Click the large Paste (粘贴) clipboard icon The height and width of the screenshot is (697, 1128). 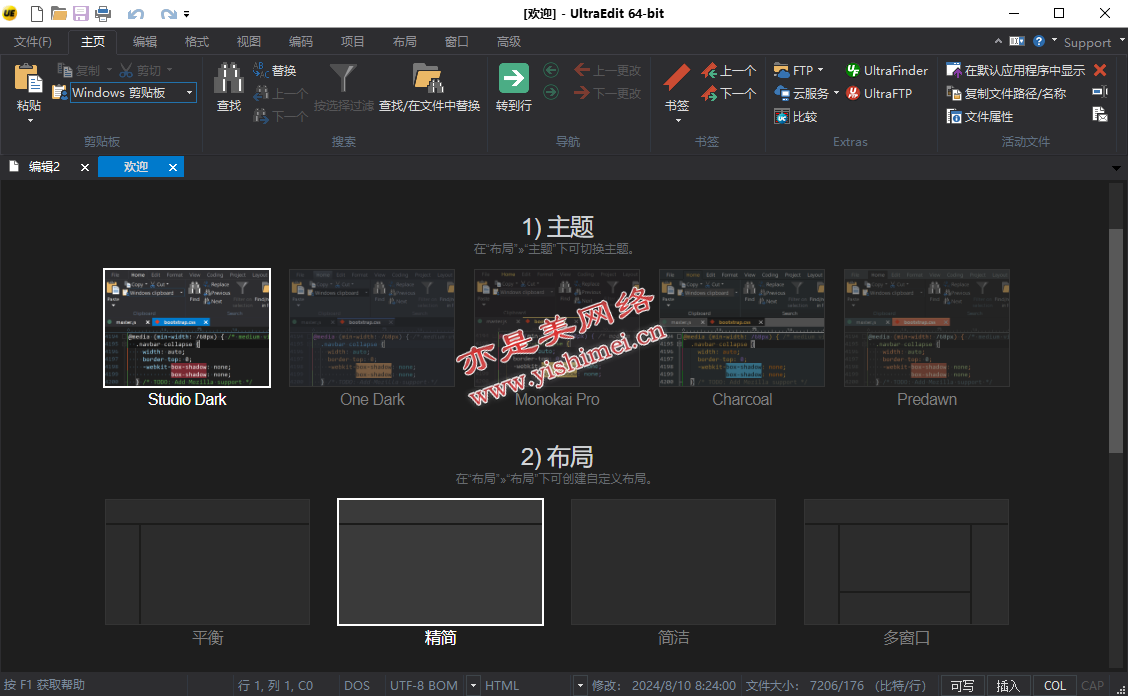(x=29, y=78)
